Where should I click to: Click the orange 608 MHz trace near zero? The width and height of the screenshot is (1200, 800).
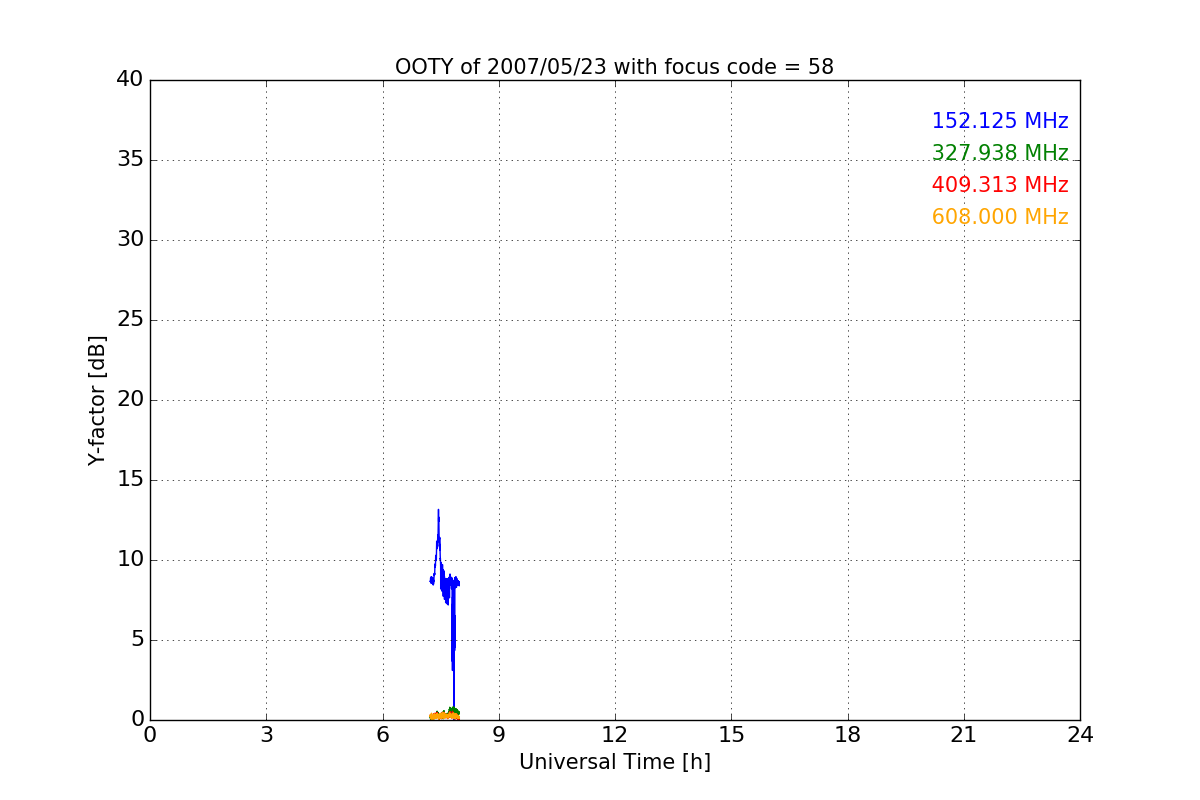(x=442, y=716)
